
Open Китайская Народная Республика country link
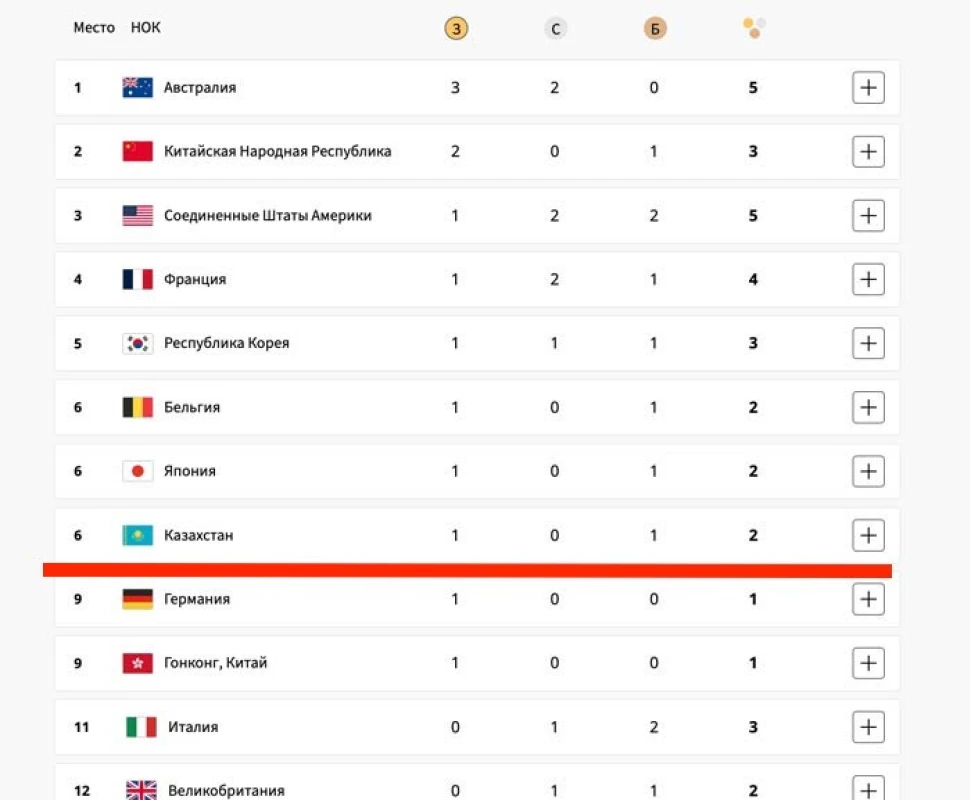pos(277,152)
